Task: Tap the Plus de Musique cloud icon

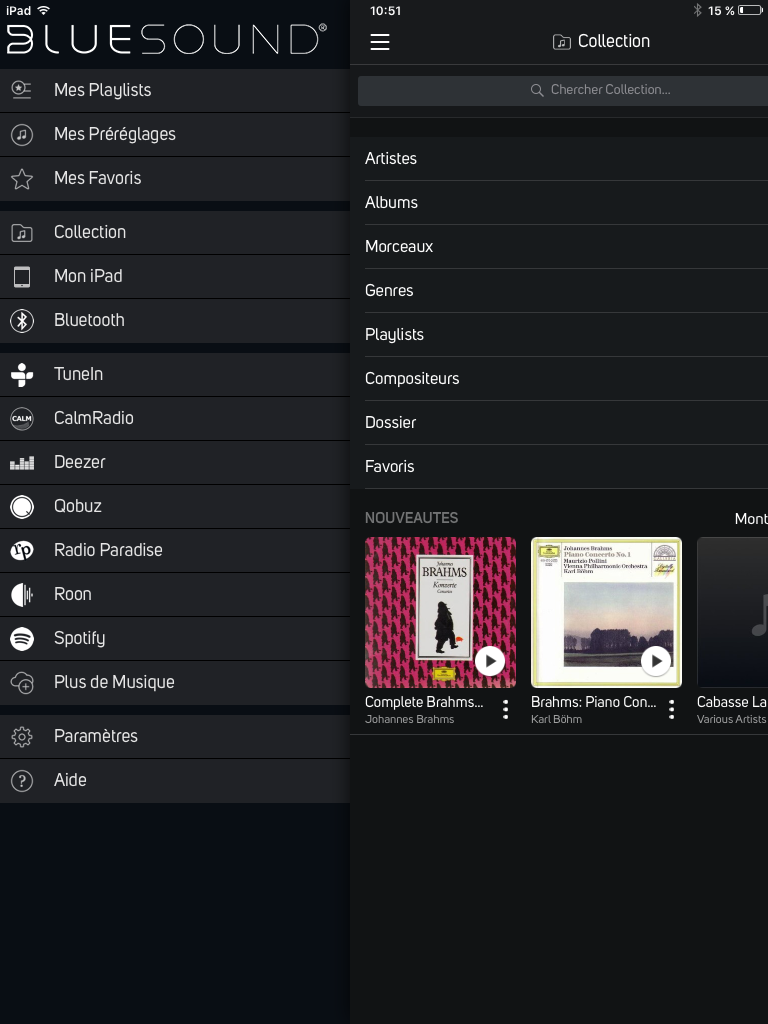Action: point(22,682)
